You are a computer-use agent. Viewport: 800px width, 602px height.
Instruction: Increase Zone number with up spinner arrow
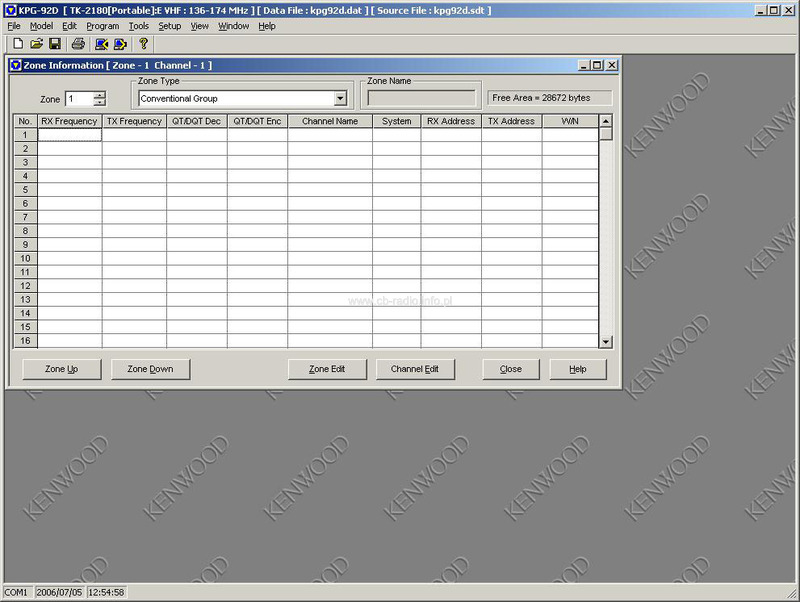[99, 95]
